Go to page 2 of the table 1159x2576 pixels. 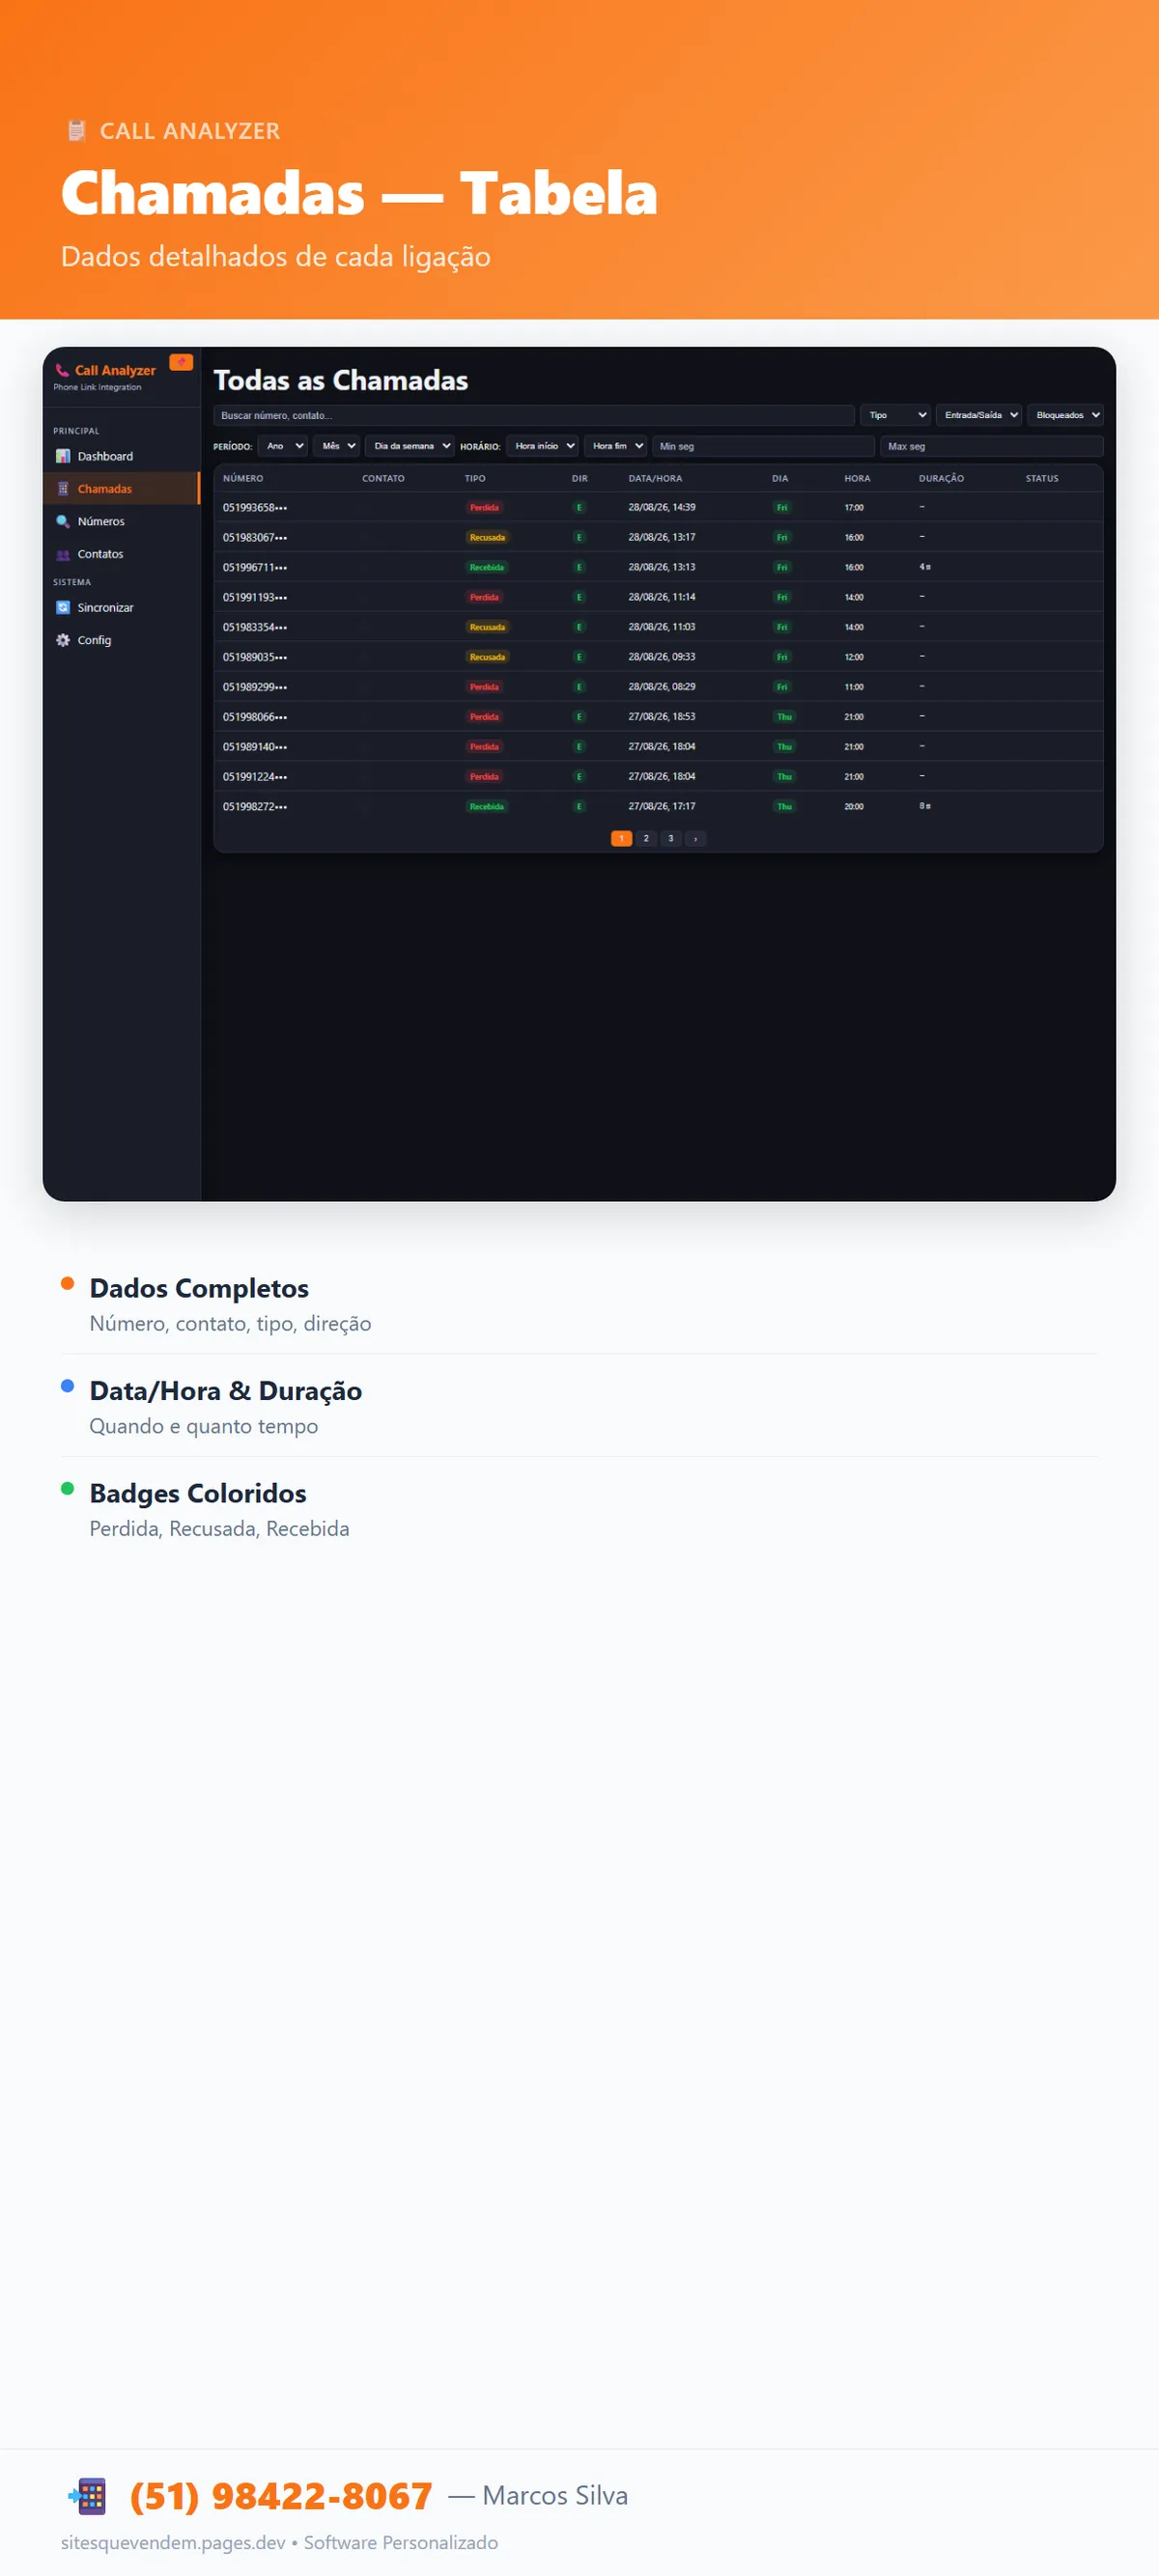tap(646, 838)
